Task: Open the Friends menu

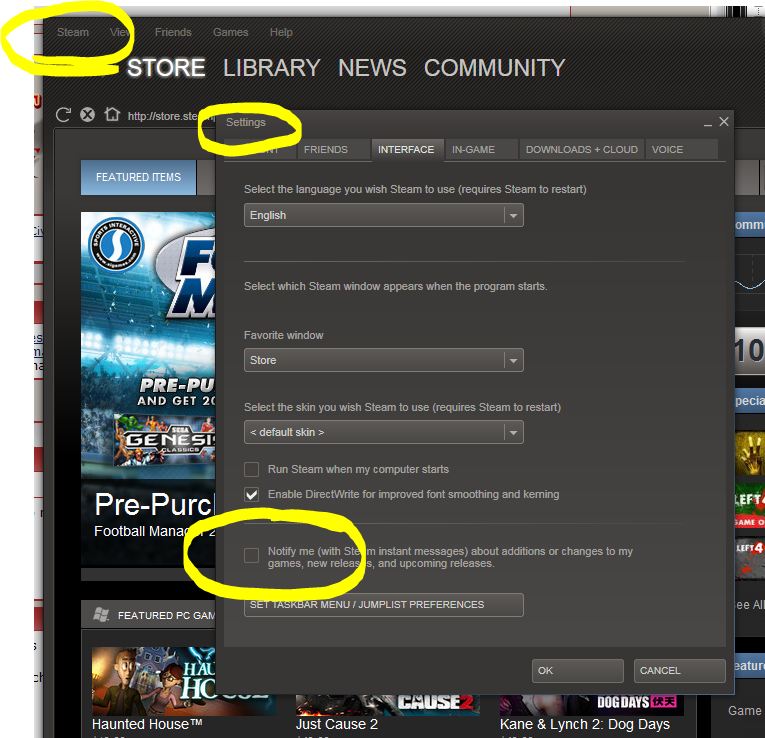Action: coord(173,32)
